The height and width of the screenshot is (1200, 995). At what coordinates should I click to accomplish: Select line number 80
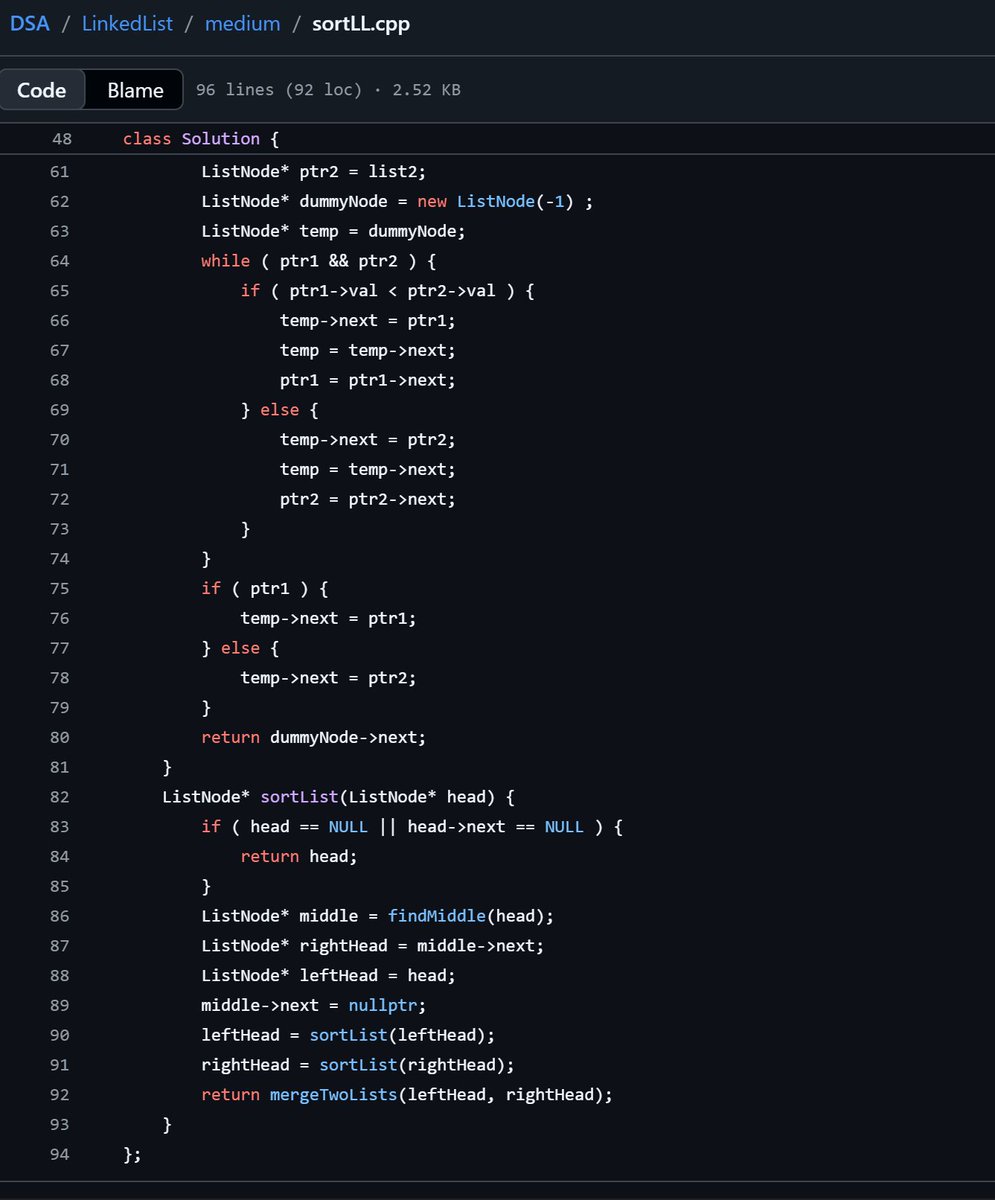[x=60, y=737]
